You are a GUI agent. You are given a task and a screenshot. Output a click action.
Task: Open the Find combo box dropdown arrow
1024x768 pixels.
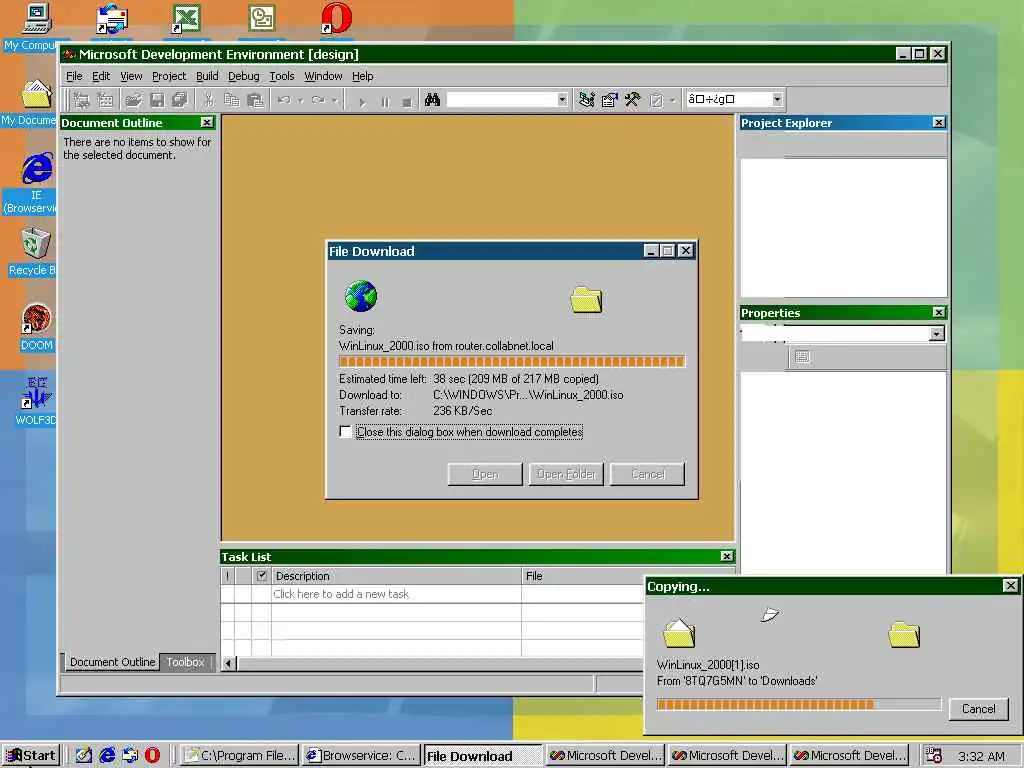pos(562,99)
